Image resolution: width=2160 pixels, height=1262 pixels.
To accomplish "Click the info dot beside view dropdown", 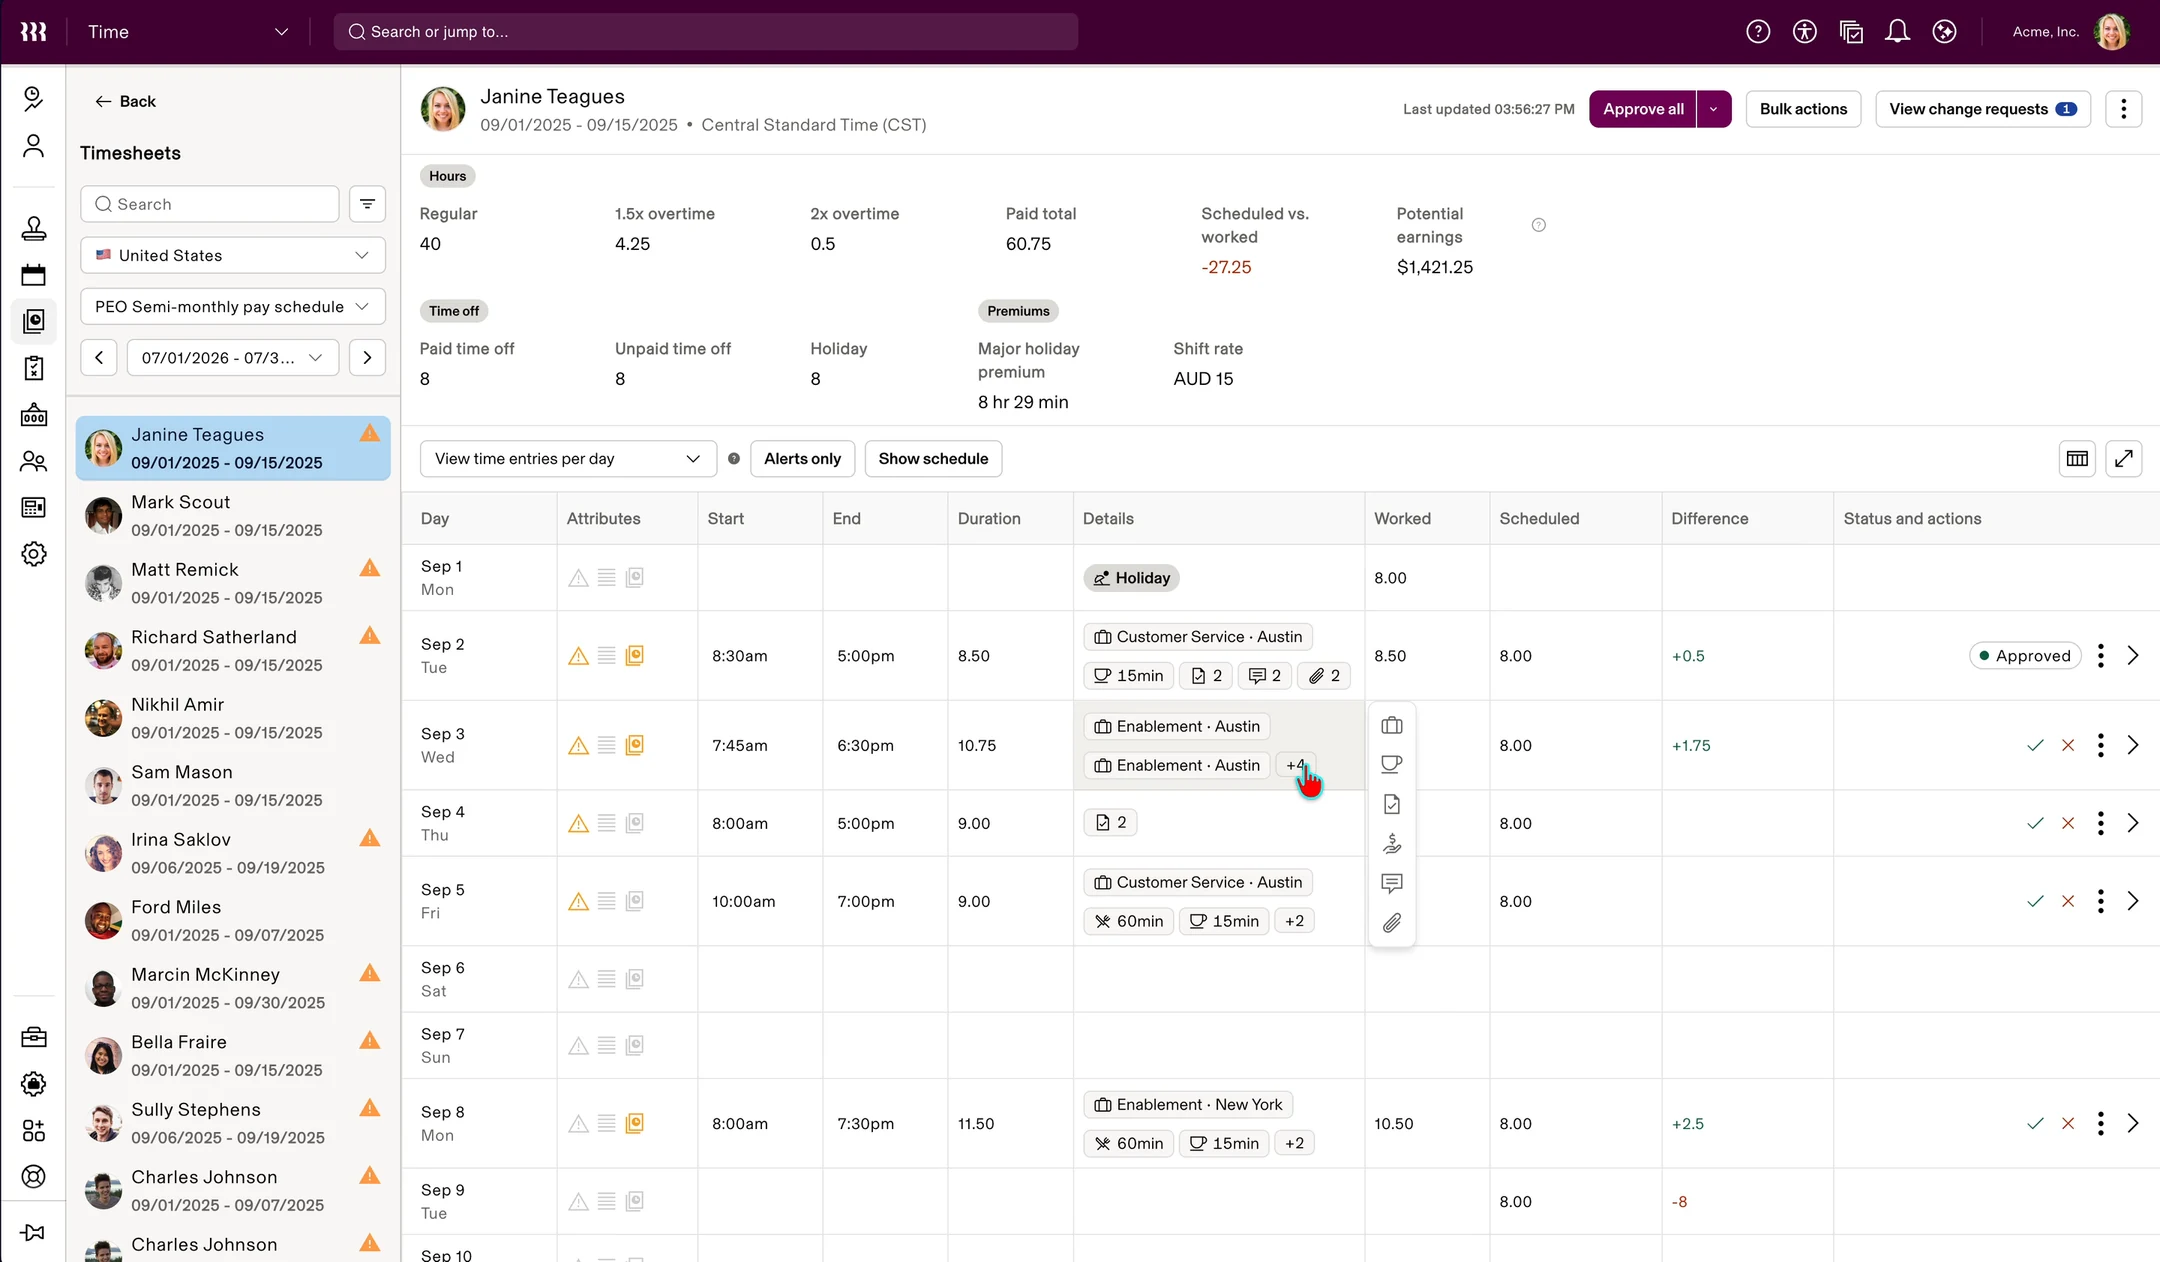I will [734, 459].
